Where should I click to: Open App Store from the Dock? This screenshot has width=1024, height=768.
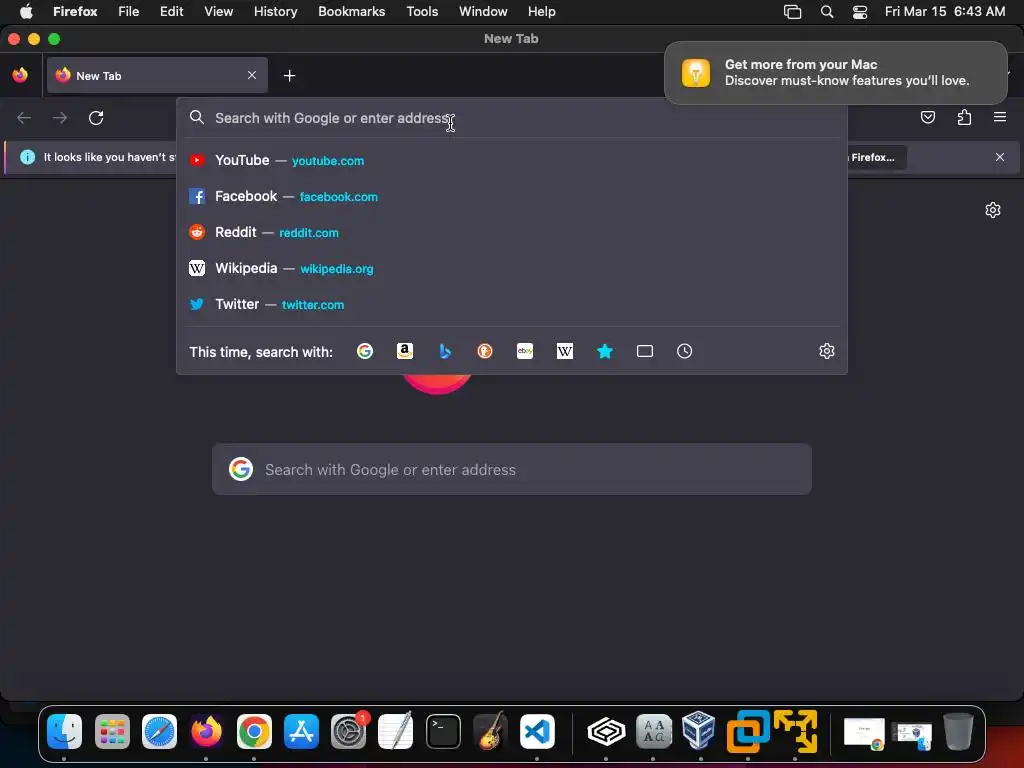point(301,731)
